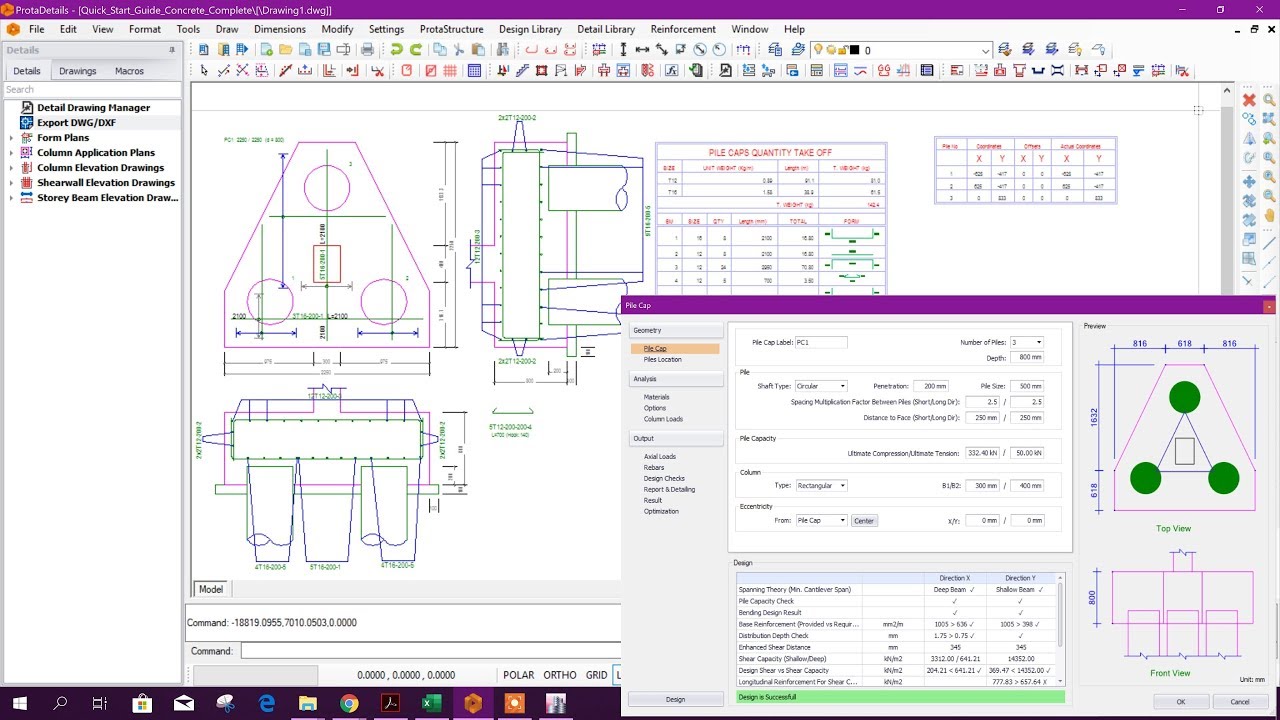This screenshot has width=1280, height=720.
Task: Click the Save diskette icon in the toolbar
Action: click(324, 49)
